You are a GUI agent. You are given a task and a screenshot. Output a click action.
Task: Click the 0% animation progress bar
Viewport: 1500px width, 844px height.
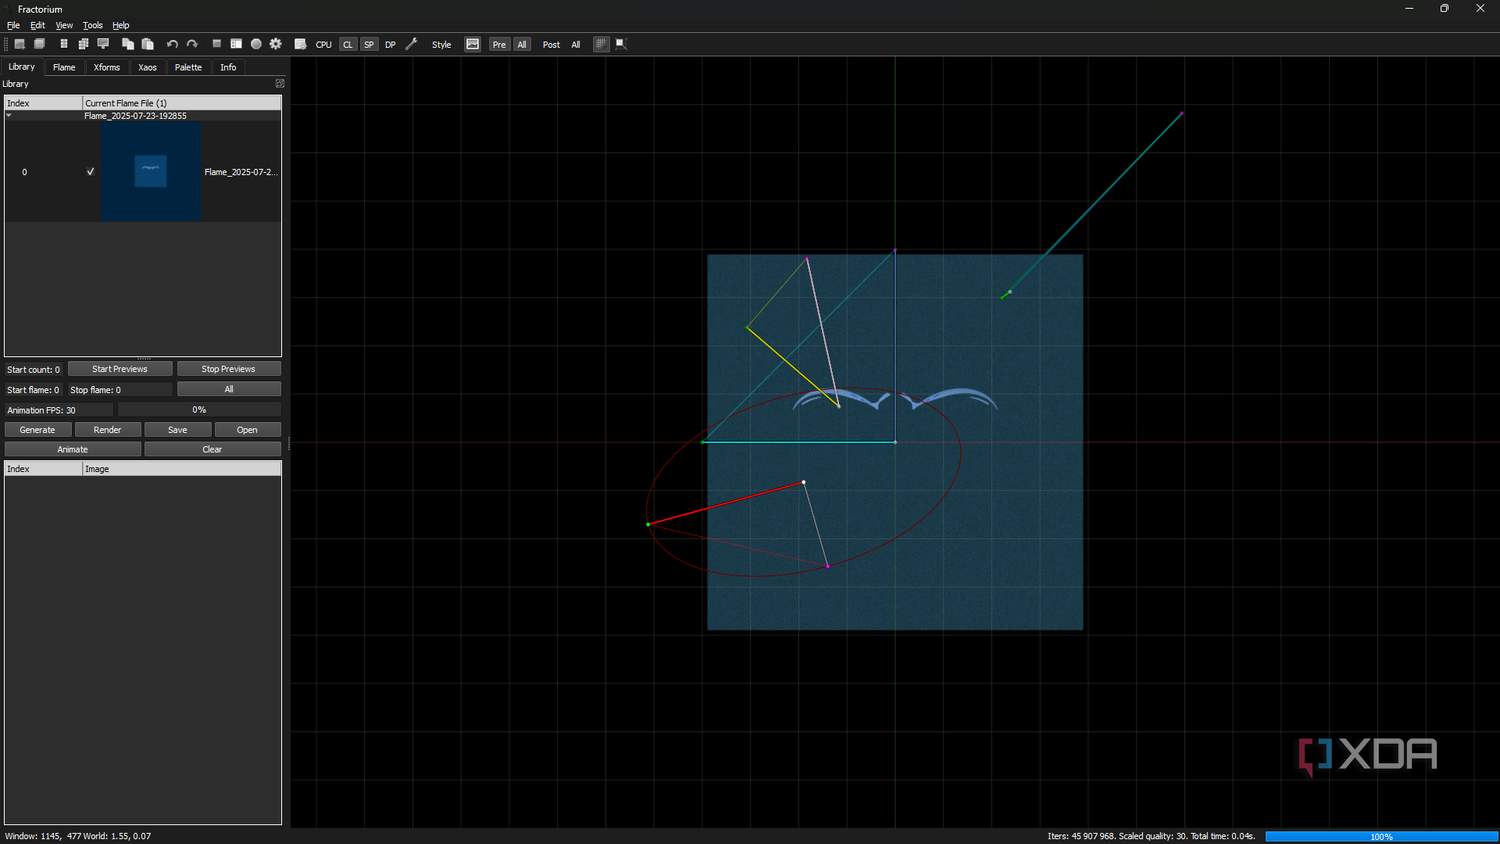[x=199, y=410]
